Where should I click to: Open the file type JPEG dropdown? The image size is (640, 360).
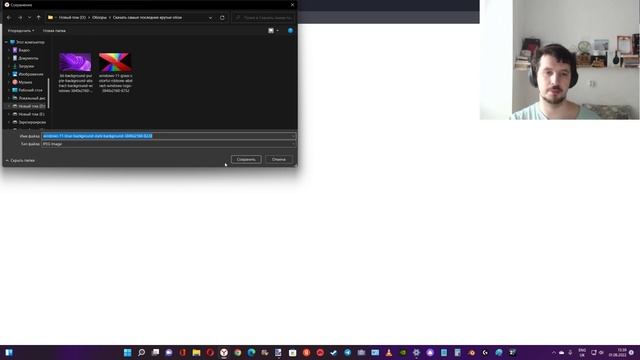[x=169, y=144]
